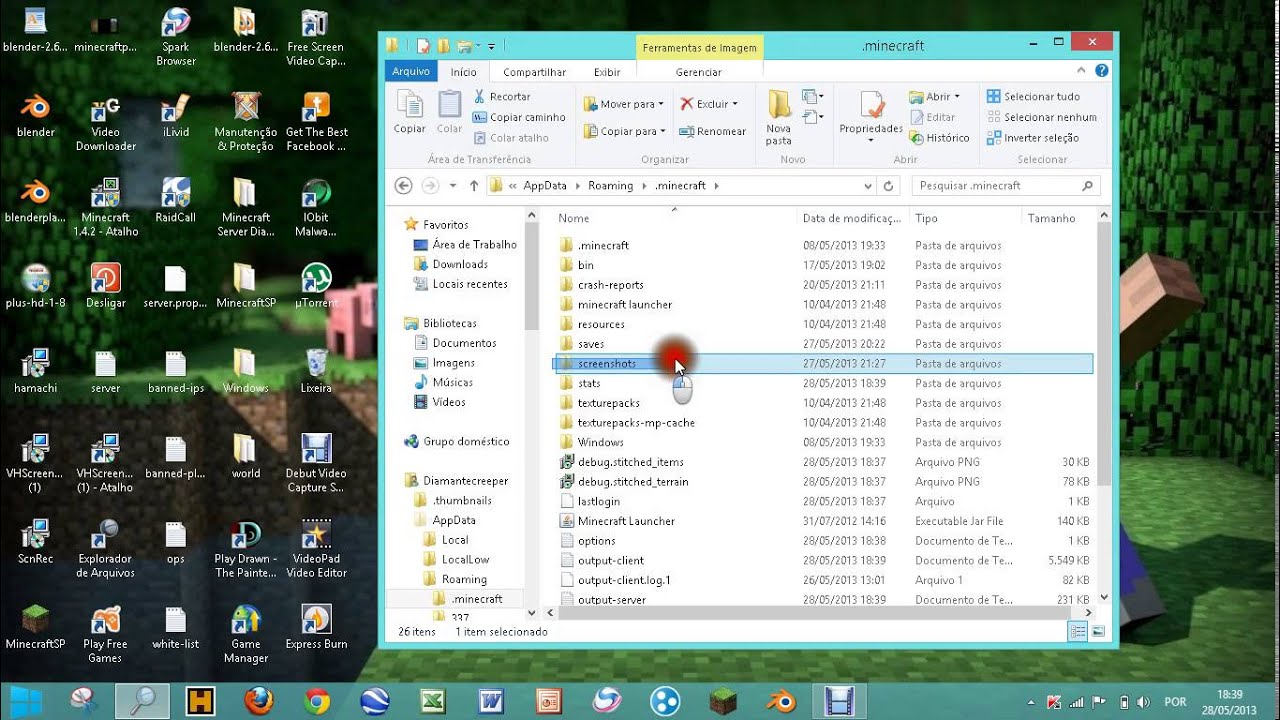Switch to the Início ribbon tab
The width and height of the screenshot is (1280, 720).
464,72
